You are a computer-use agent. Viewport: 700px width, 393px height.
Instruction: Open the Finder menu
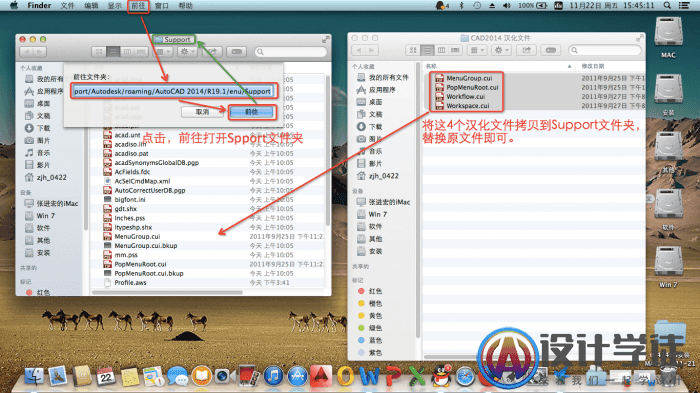tap(39, 5)
